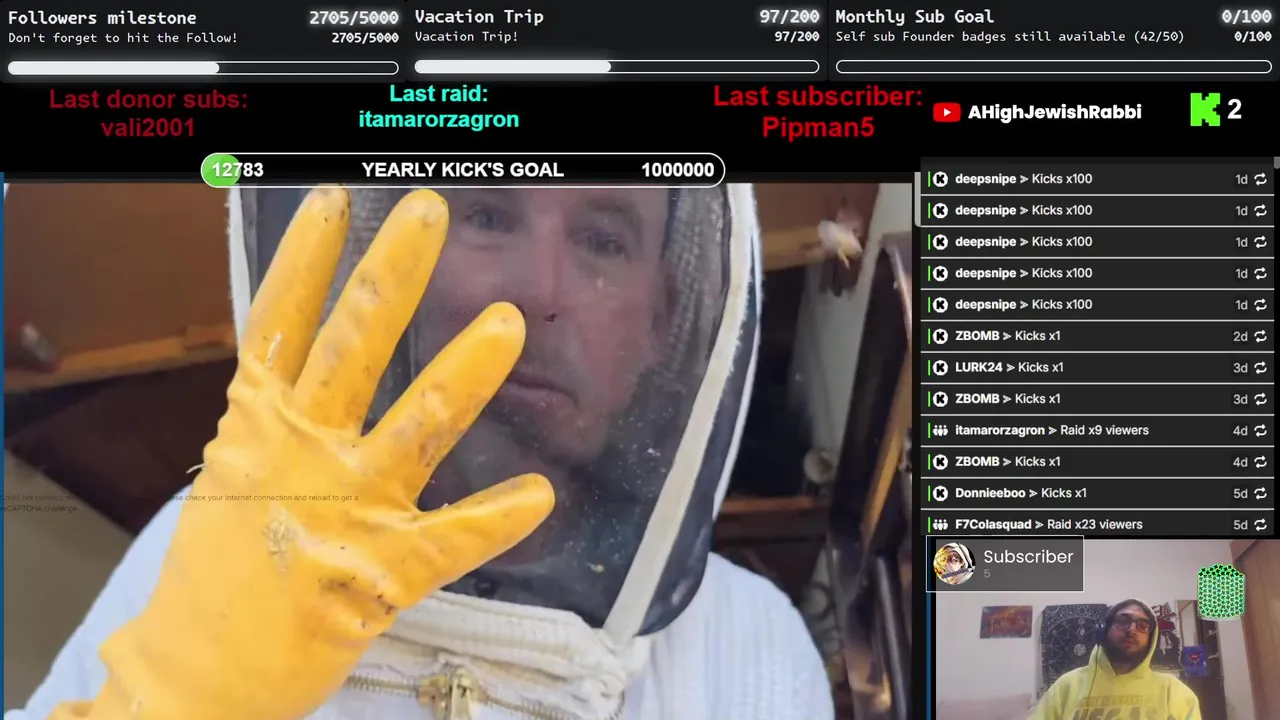1280x720 pixels.
Task: Click the number 2 beside Kick logo
Action: [1234, 110]
